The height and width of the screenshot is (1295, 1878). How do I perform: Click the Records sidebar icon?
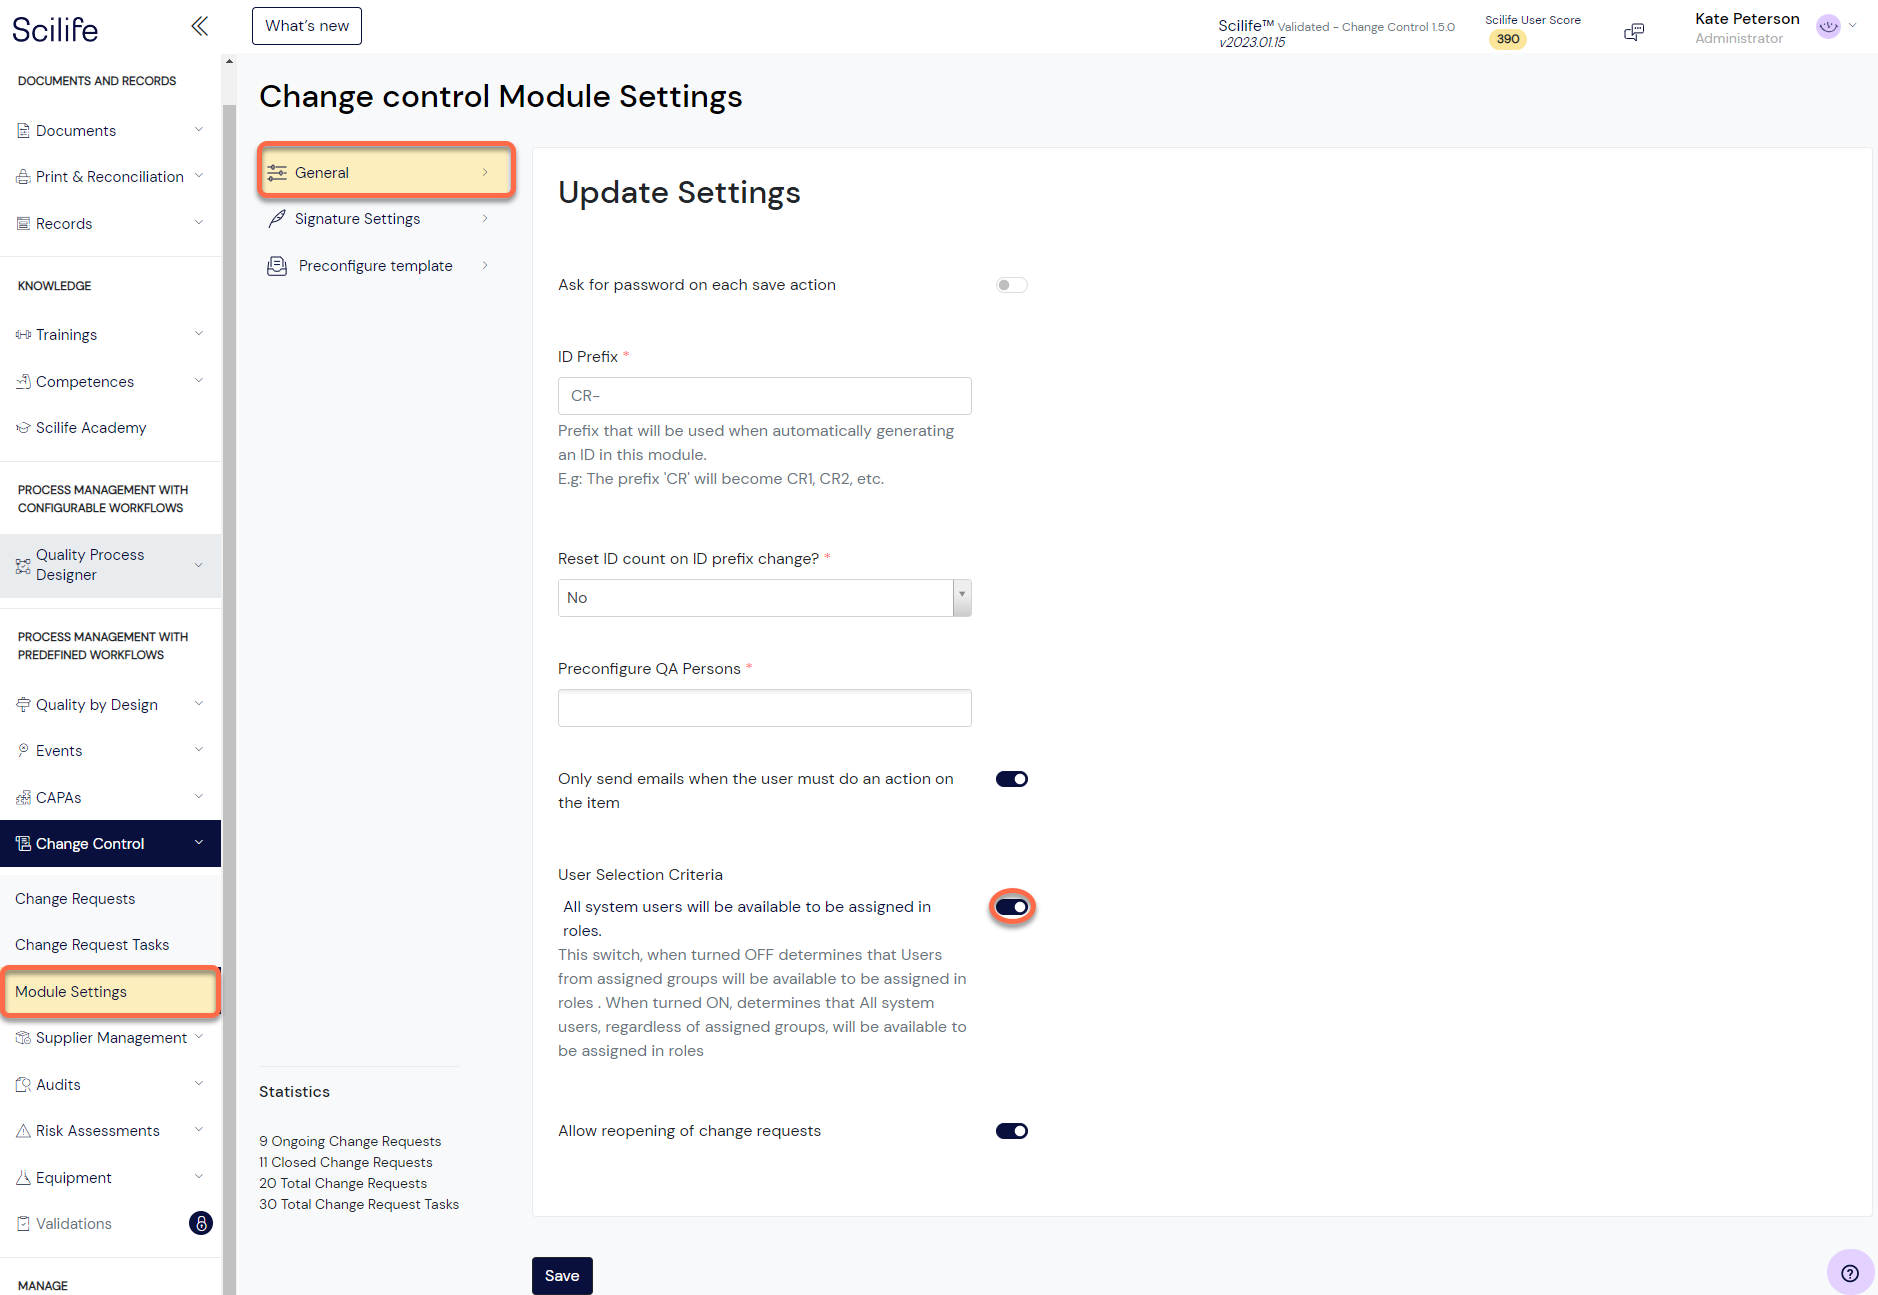coord(23,224)
